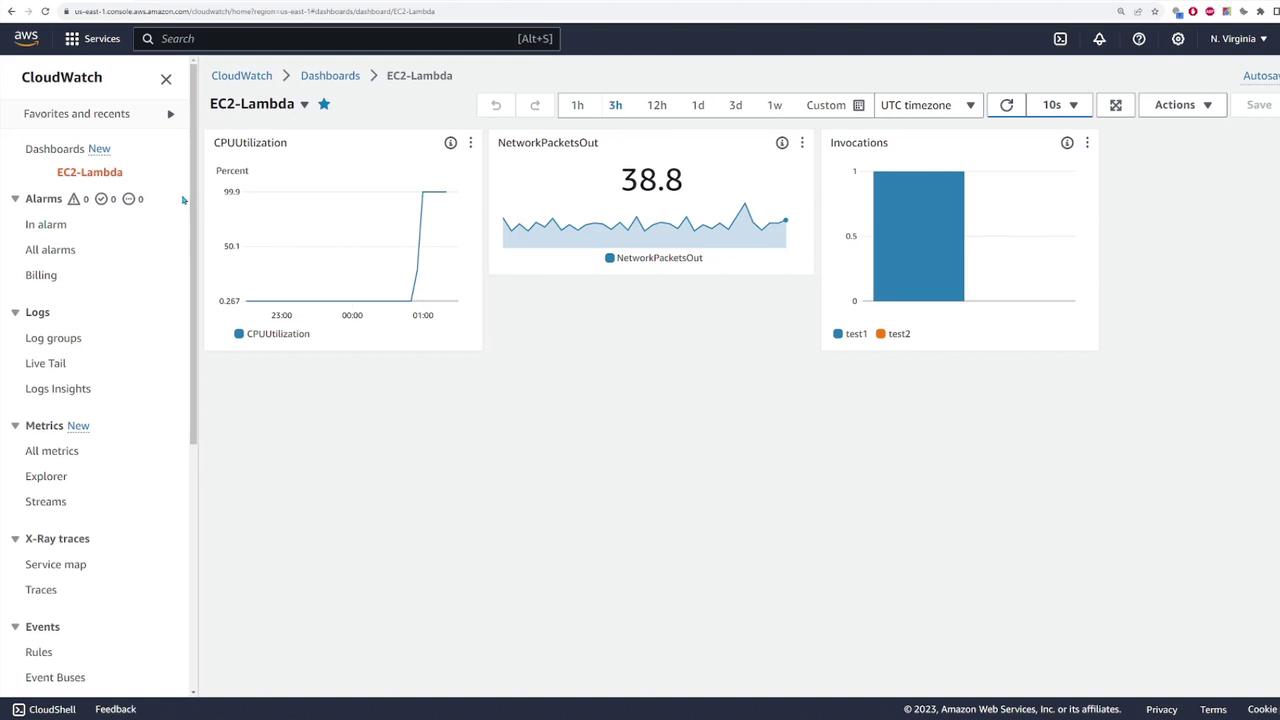Click the browser reload button

pos(45,11)
